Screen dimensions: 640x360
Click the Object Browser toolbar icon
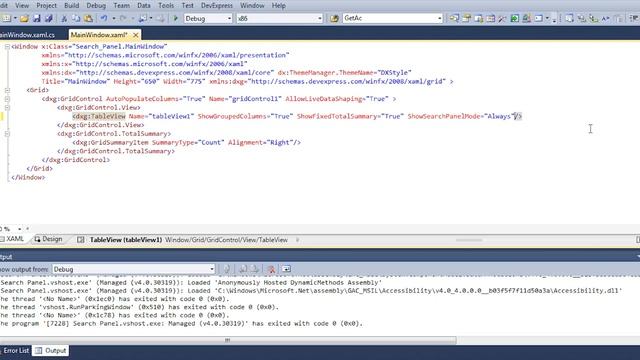[x=478, y=18]
